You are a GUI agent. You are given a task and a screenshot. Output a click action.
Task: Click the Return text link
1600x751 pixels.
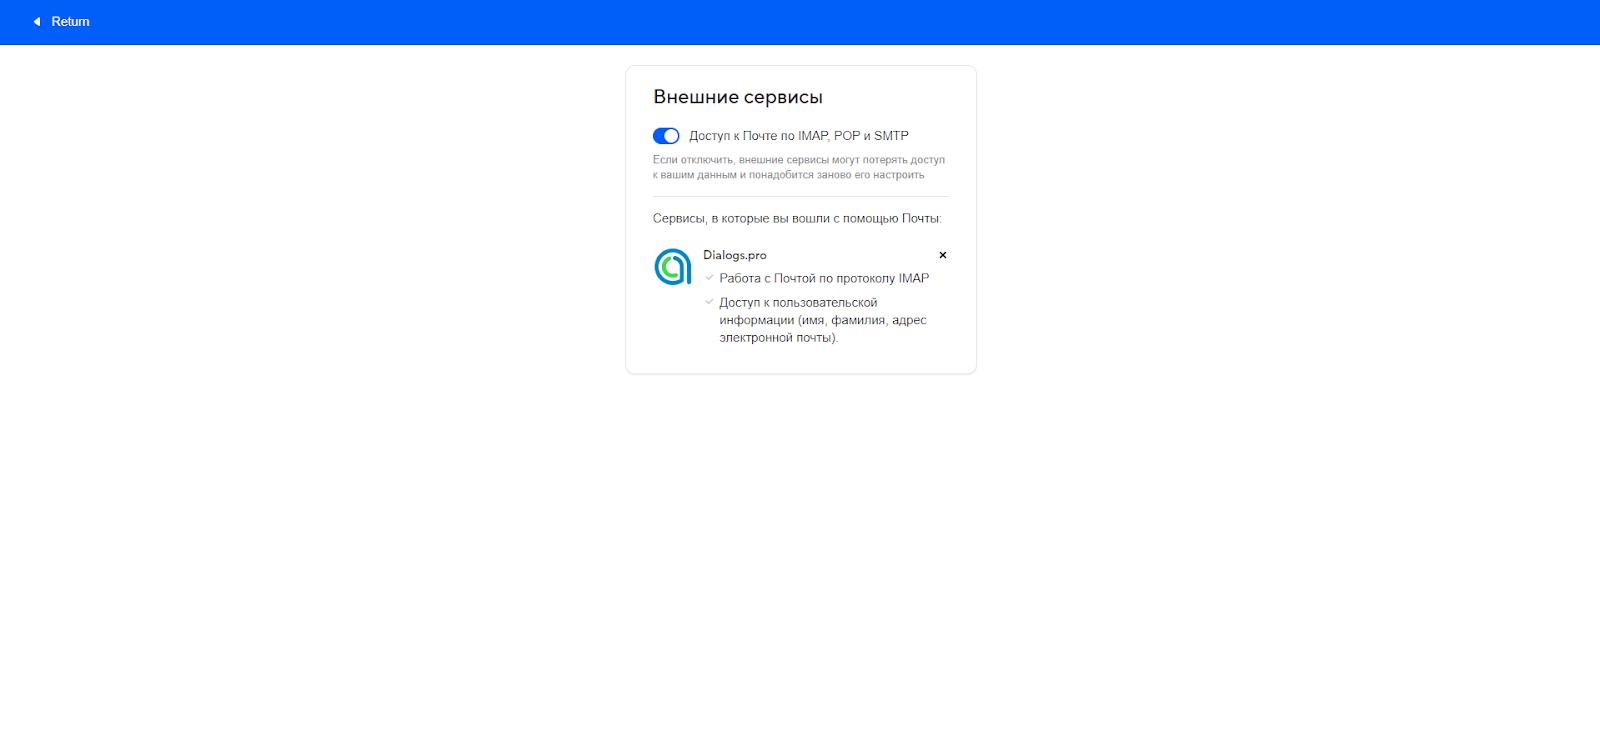point(70,22)
